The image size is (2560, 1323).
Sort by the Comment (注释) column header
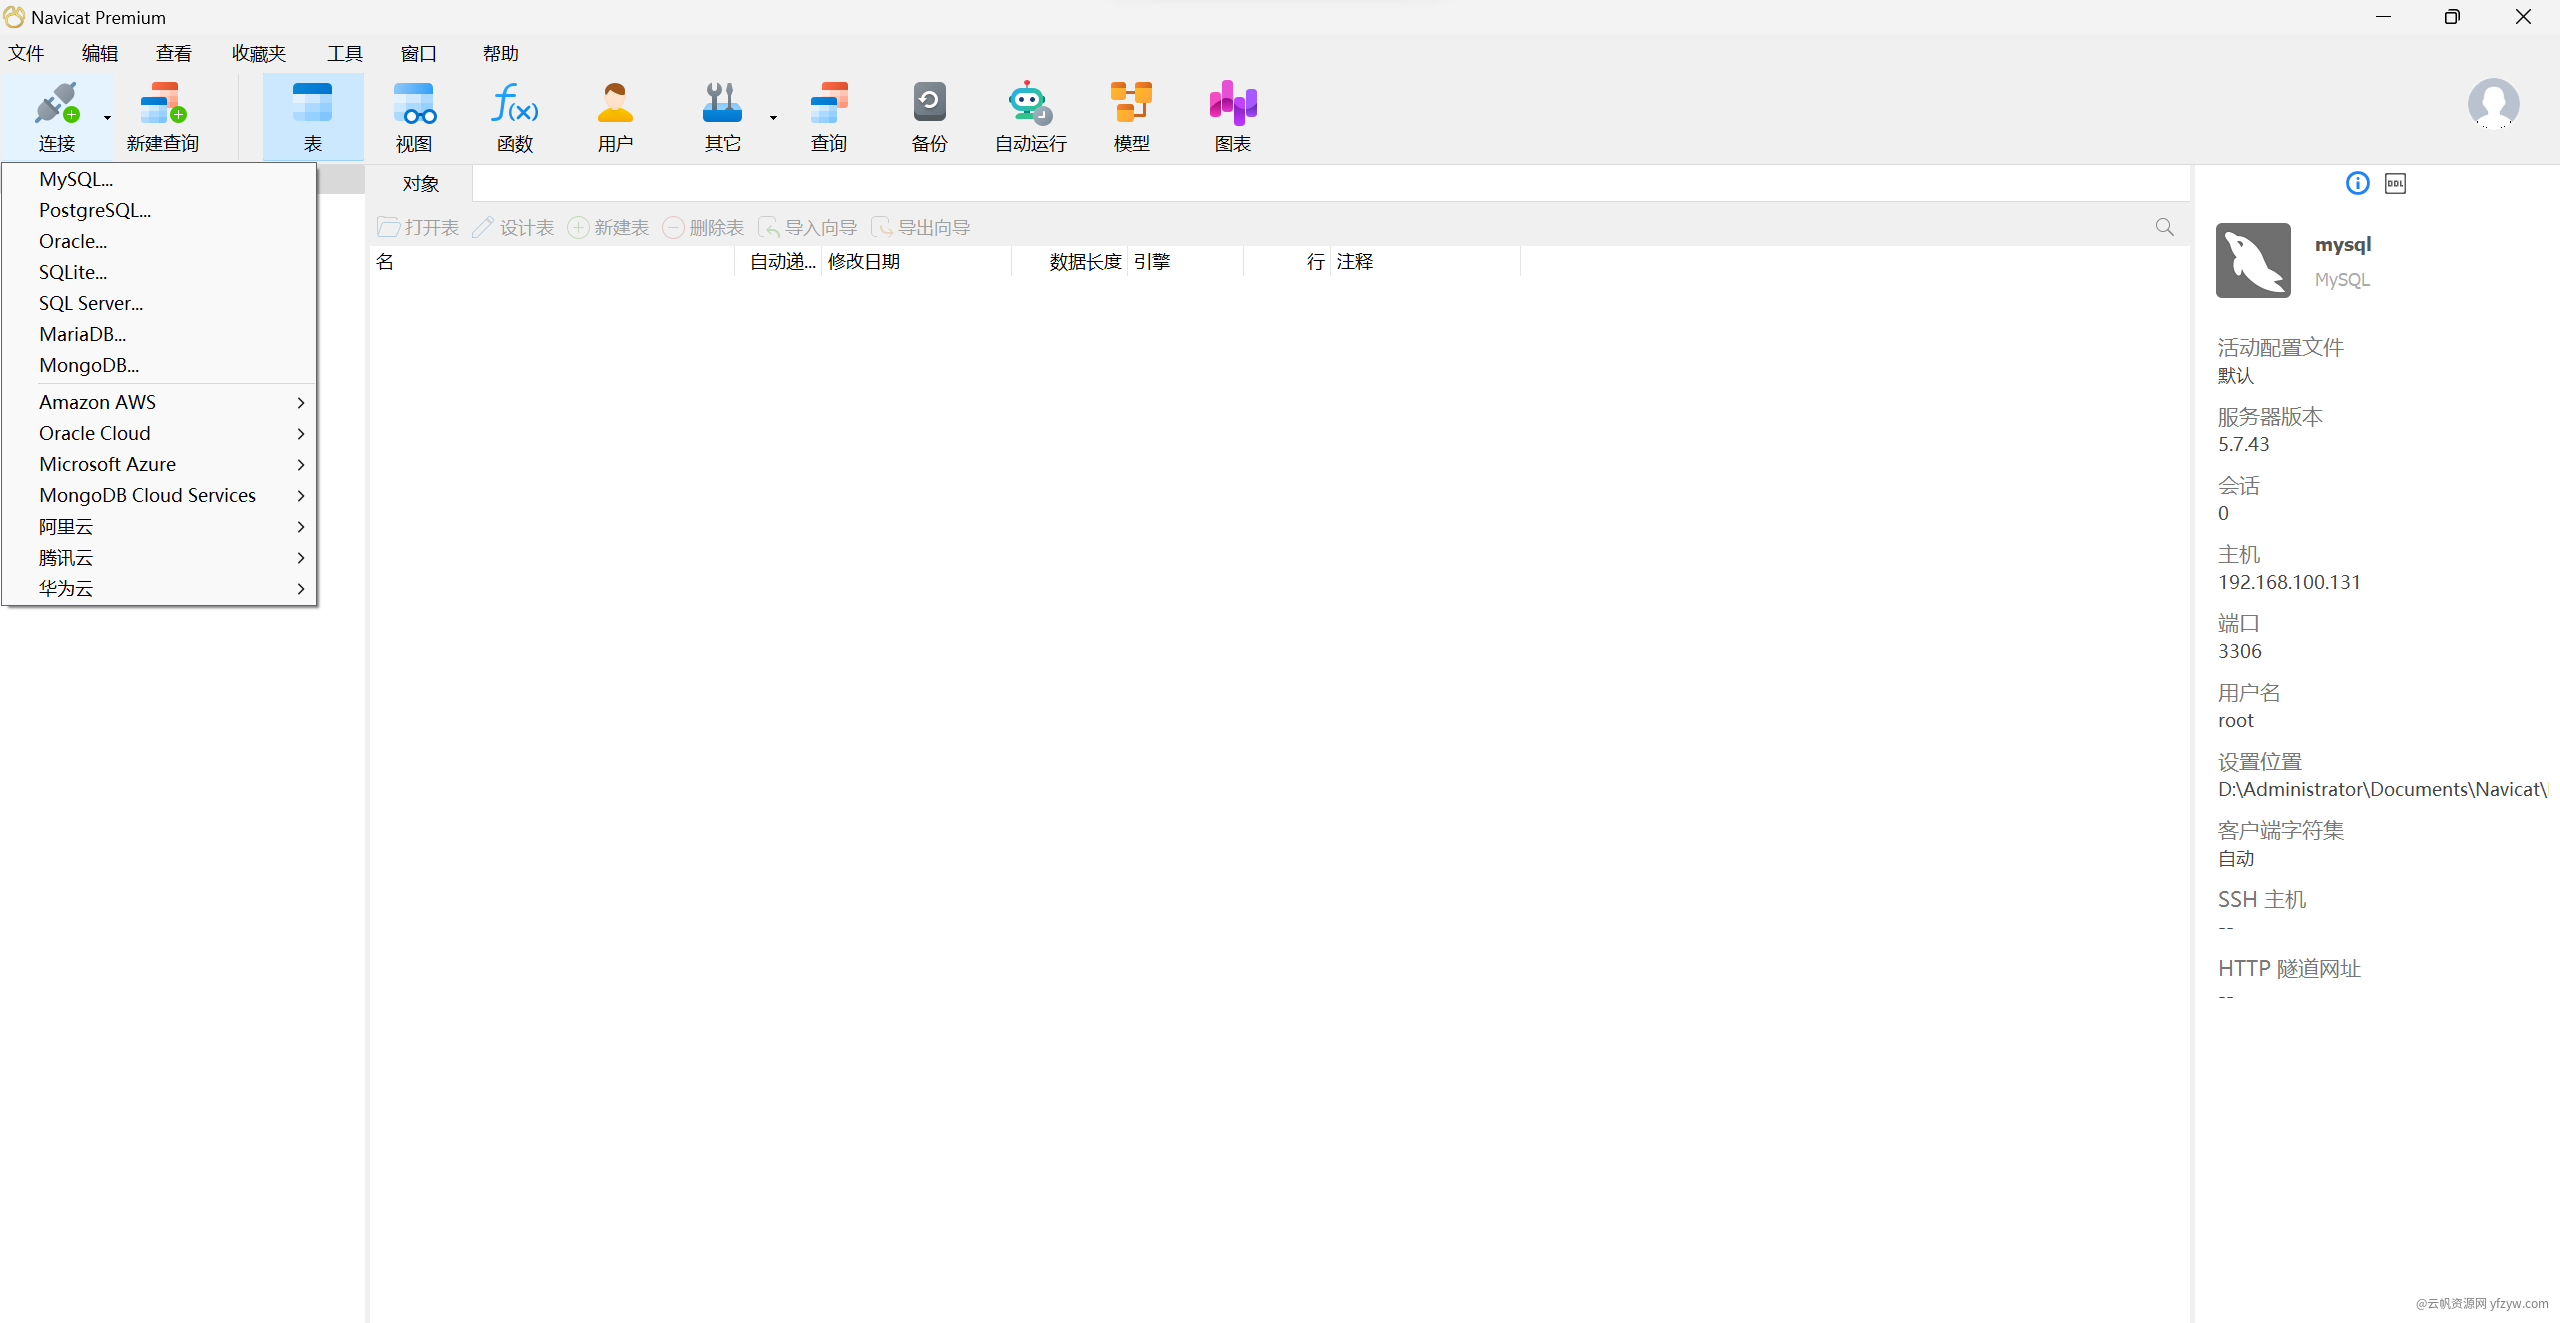coord(1425,261)
